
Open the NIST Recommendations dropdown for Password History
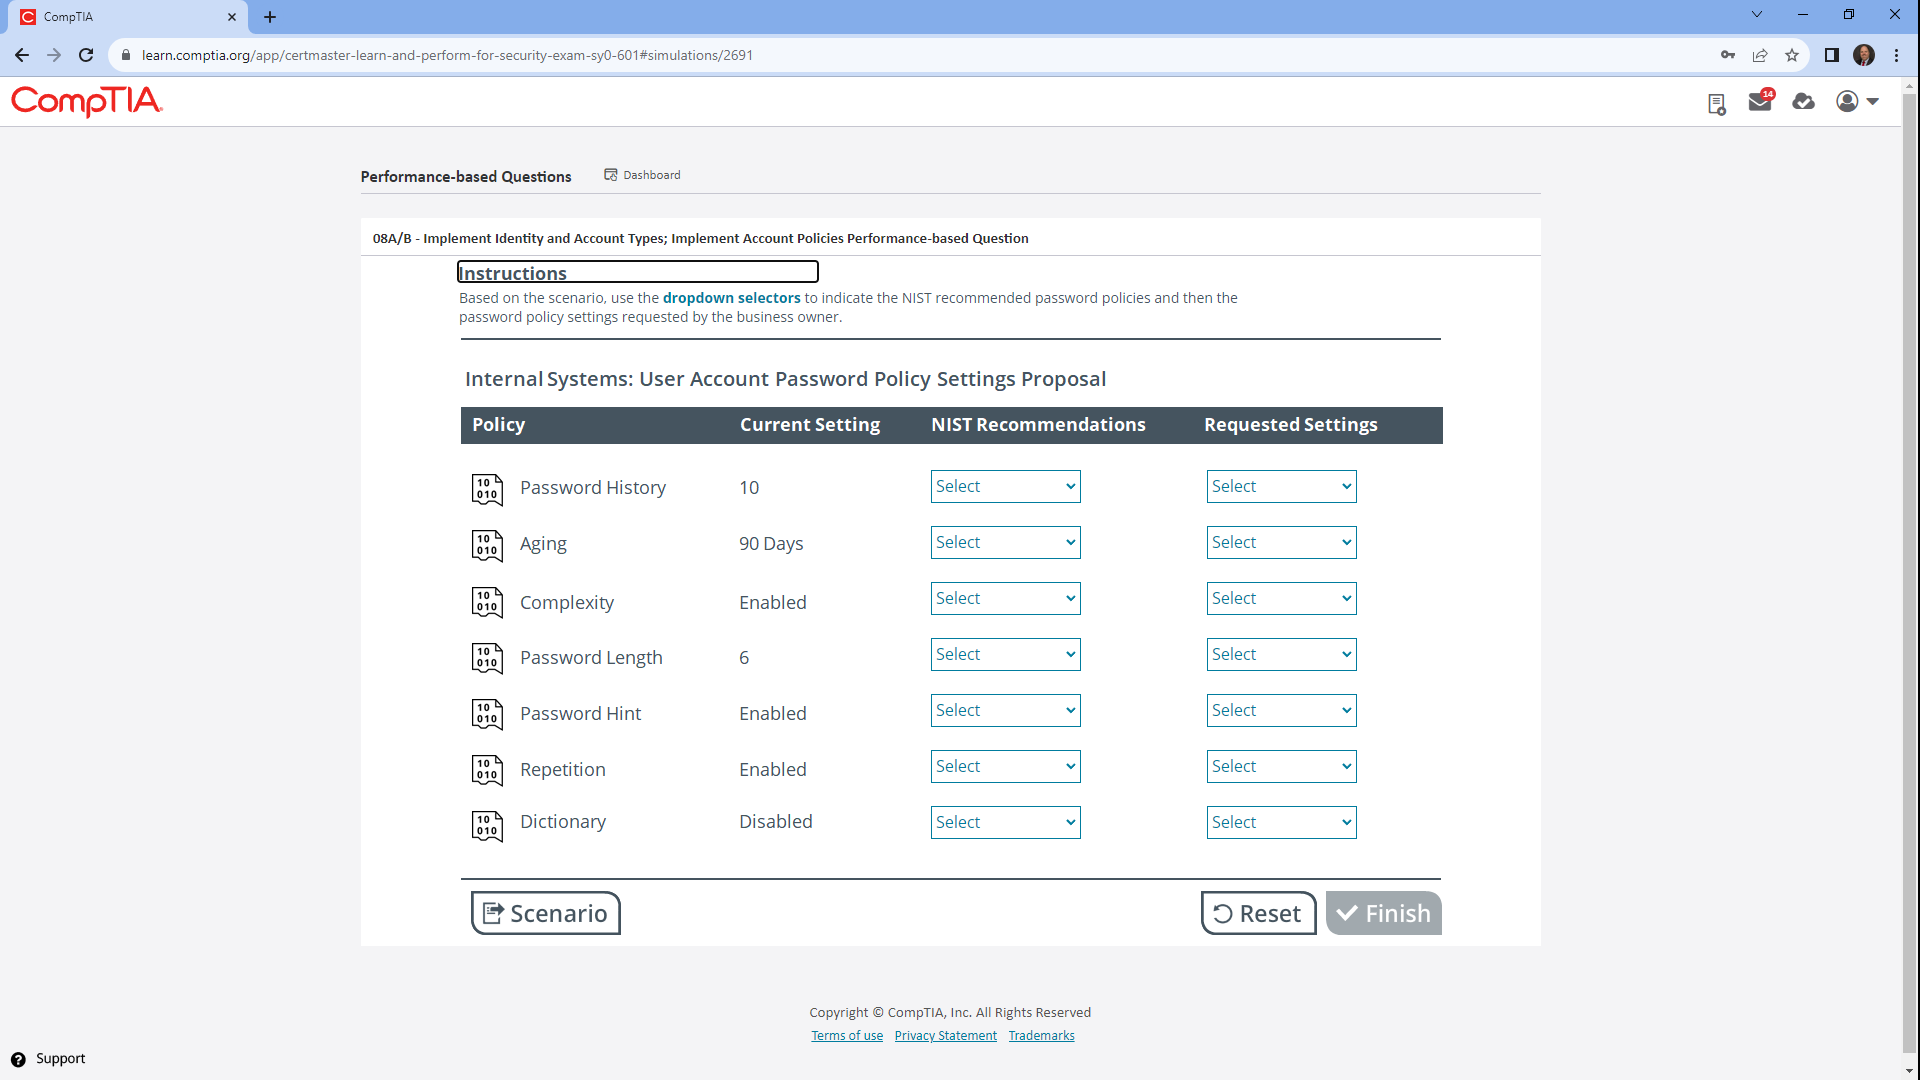coord(1005,487)
